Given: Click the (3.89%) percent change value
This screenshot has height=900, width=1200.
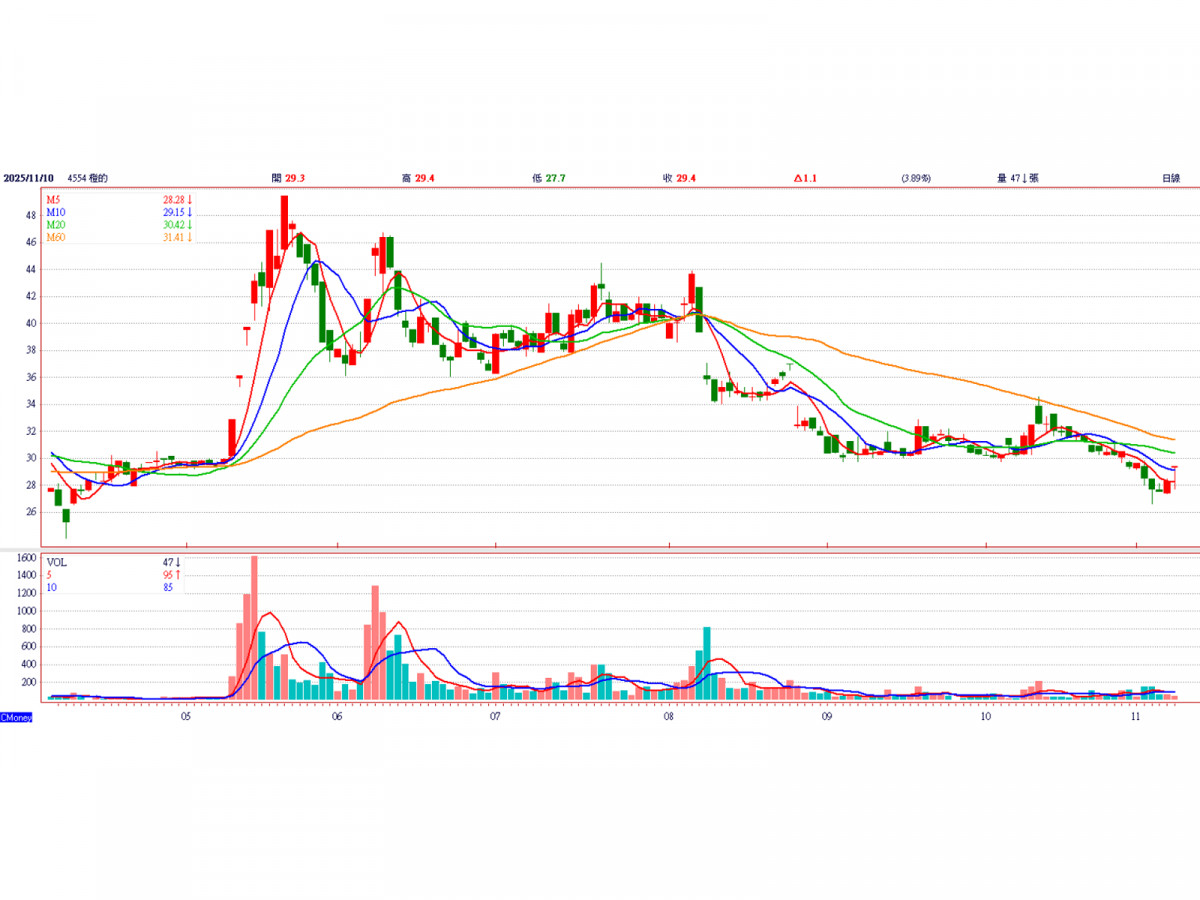Looking at the screenshot, I should (x=915, y=178).
